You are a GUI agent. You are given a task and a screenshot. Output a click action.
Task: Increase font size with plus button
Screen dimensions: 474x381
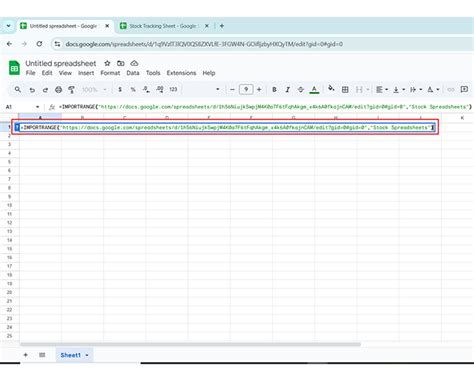point(259,89)
